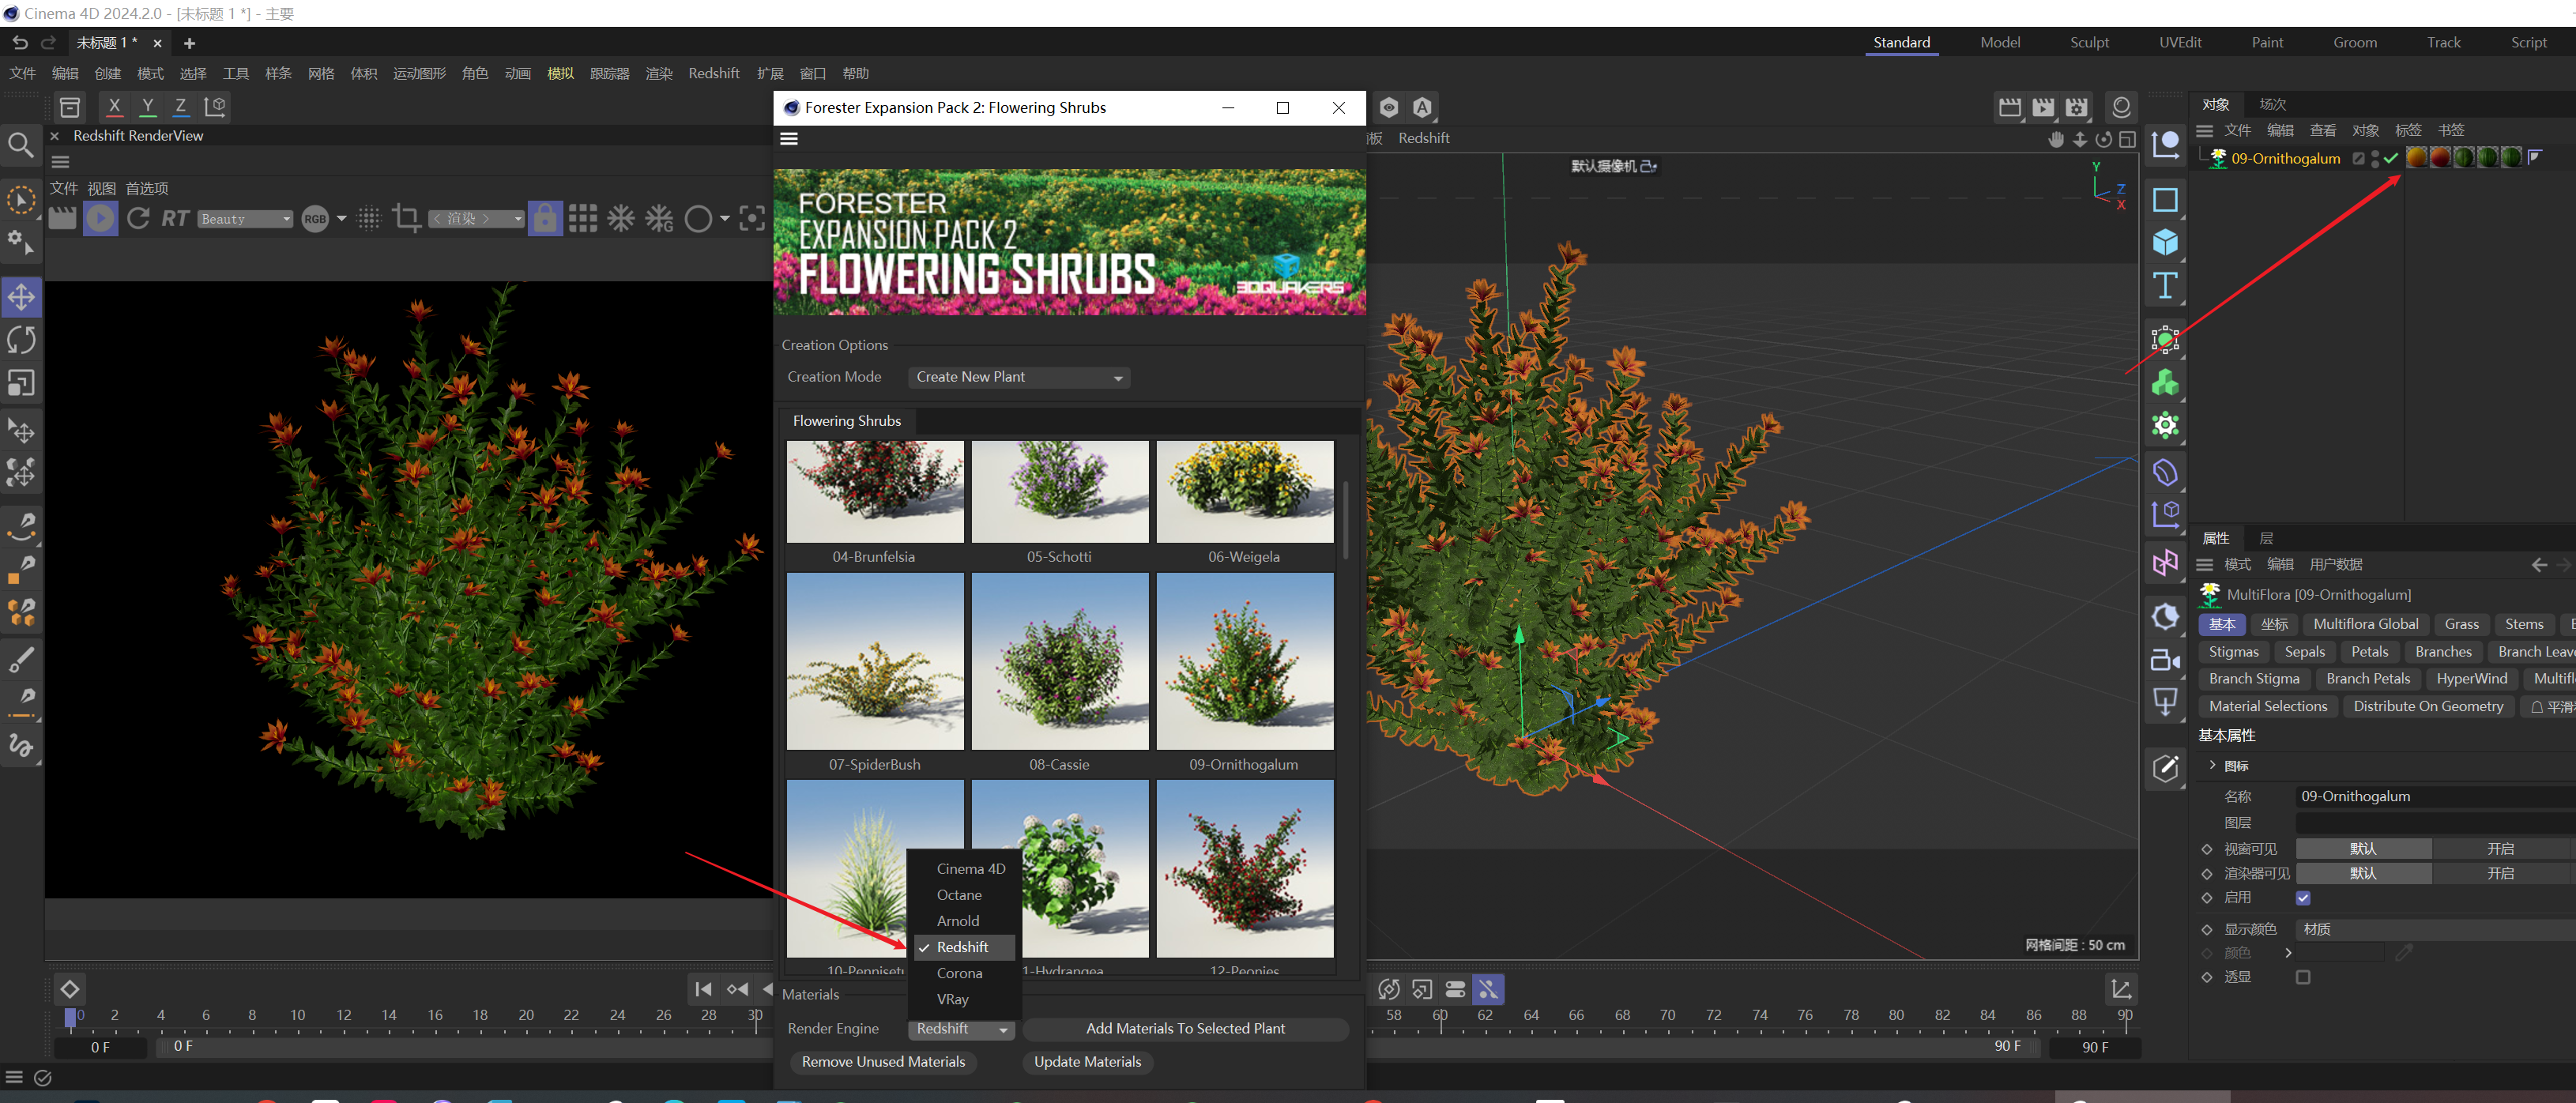Click the coordinate system cube icon

pos(215,106)
